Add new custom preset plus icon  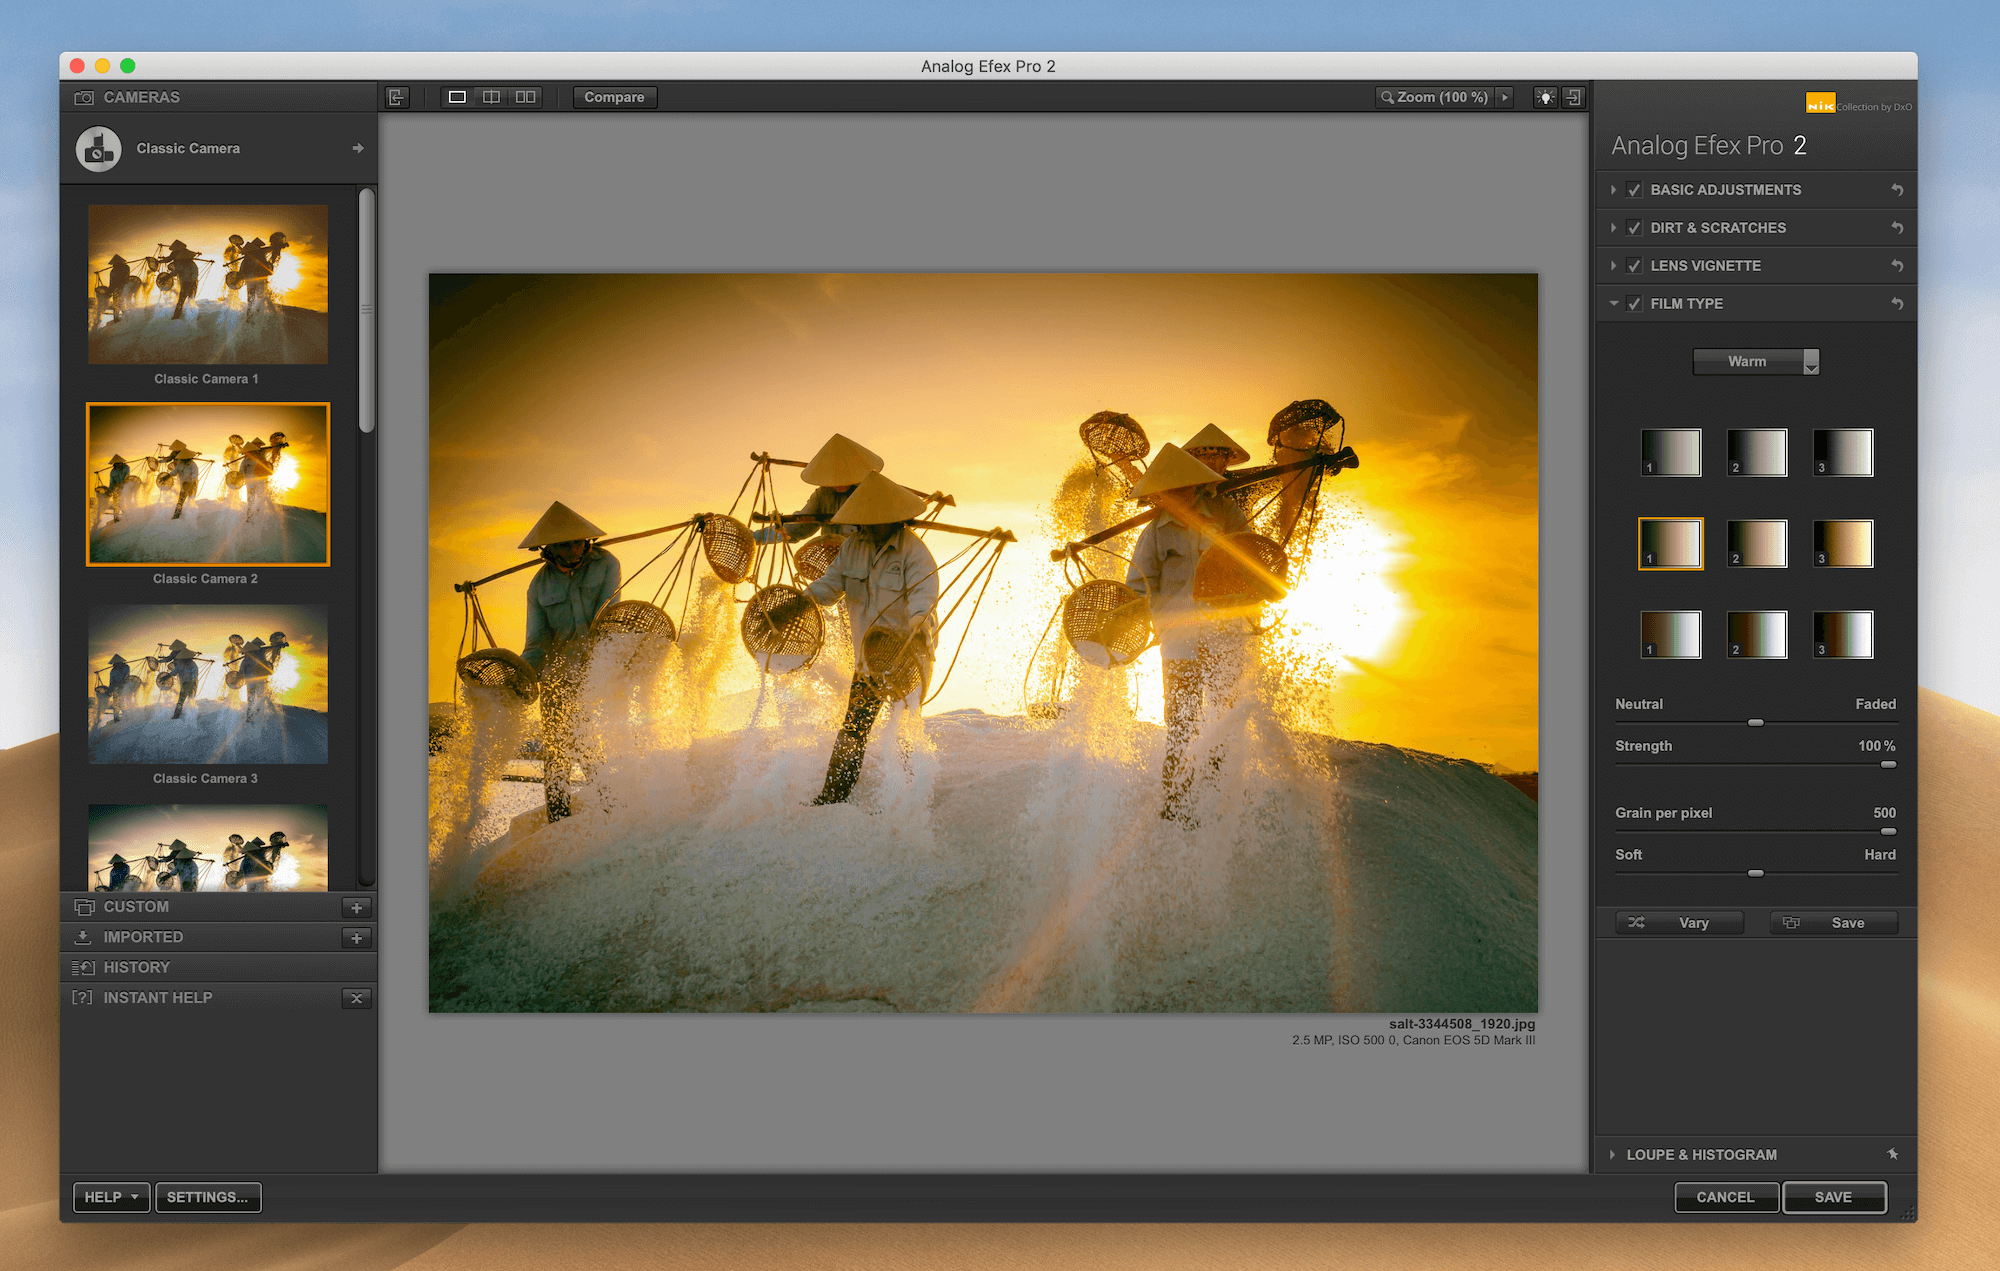click(356, 908)
